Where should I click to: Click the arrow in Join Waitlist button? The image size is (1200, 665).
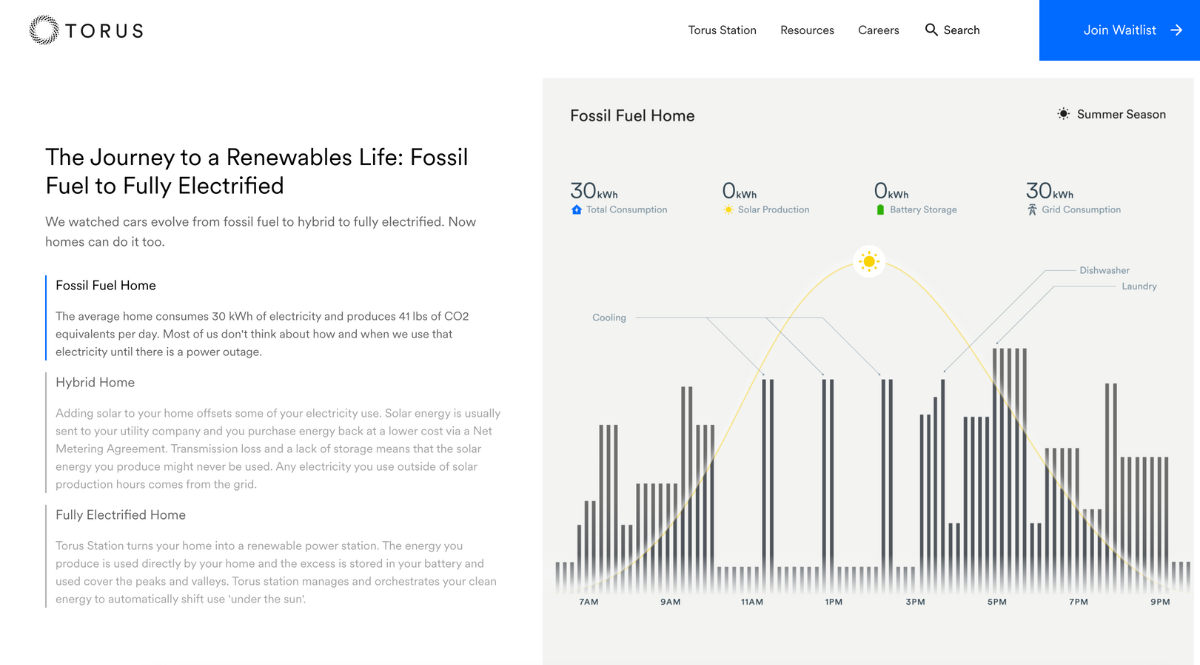tap(1177, 30)
